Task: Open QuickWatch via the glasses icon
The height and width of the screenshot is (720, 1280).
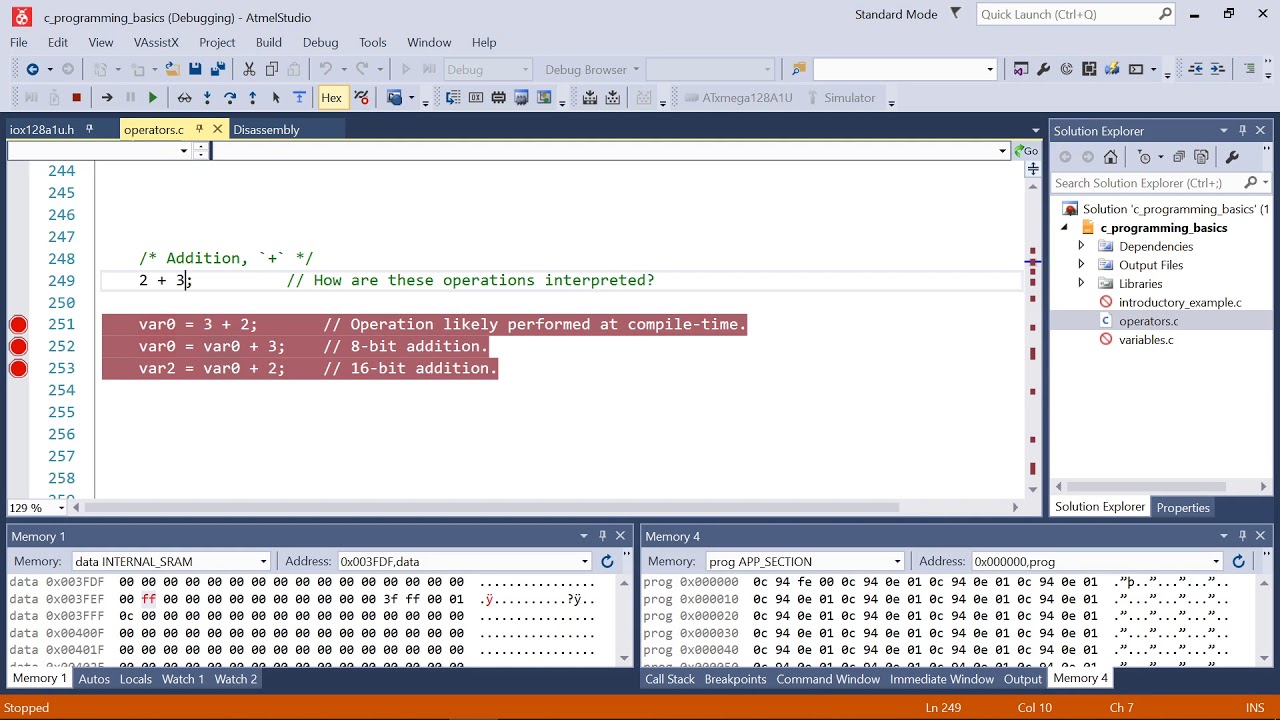Action: point(184,97)
